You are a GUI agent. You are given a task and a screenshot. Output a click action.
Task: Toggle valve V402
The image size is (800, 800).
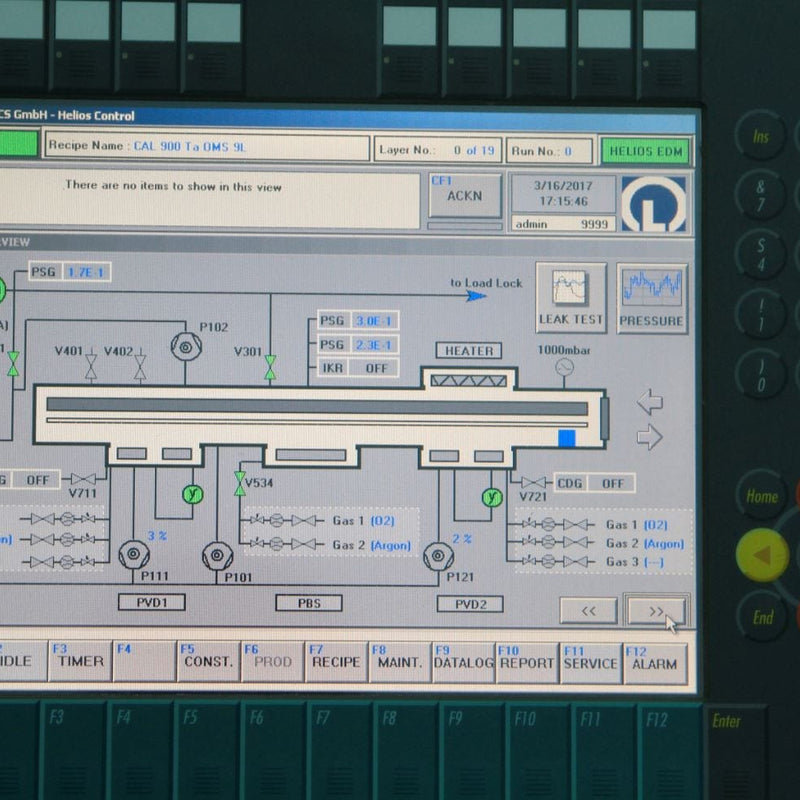(x=140, y=366)
